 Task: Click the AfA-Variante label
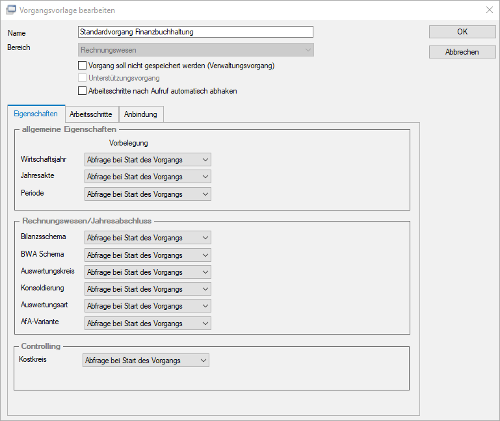(x=40, y=322)
